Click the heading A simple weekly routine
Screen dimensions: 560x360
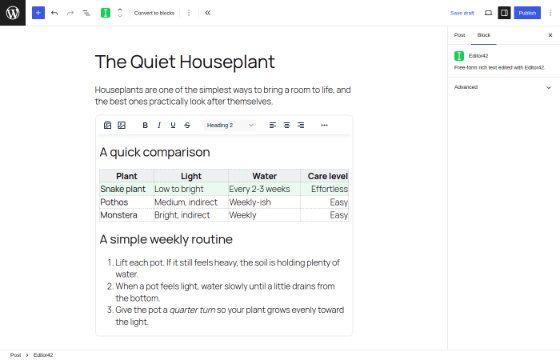[x=166, y=239]
